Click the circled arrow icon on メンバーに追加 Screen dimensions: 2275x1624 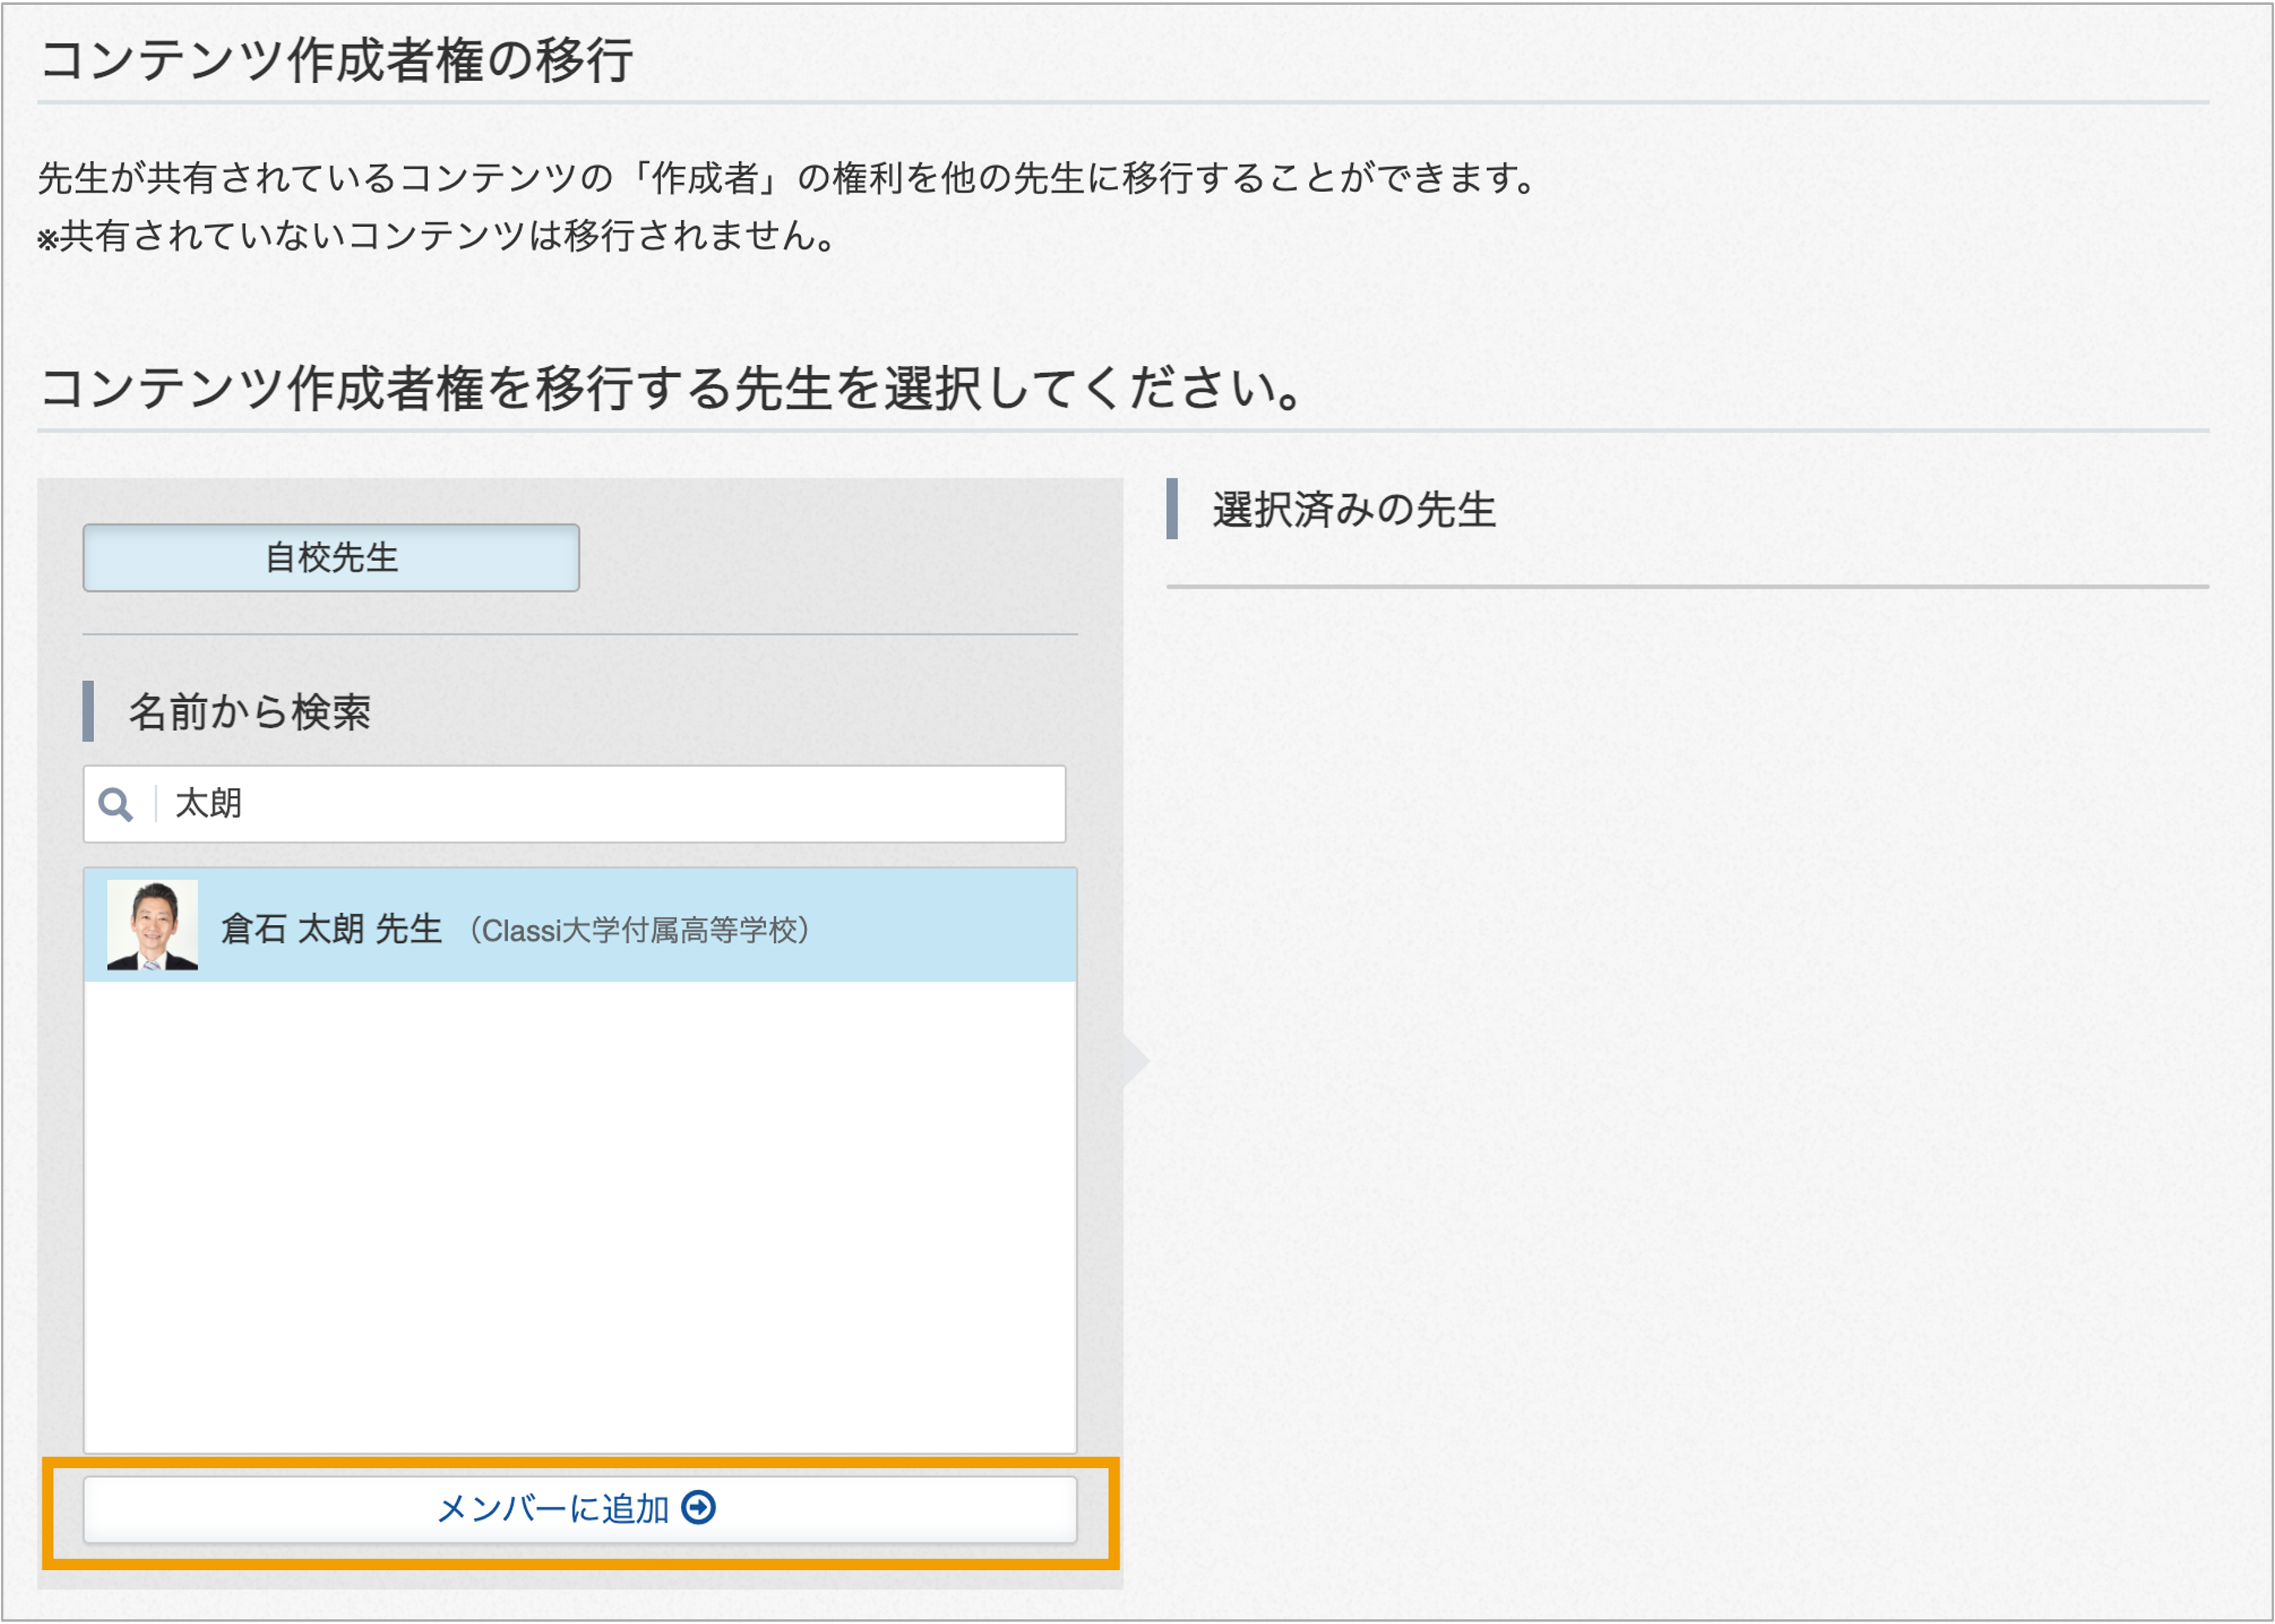click(x=698, y=1507)
